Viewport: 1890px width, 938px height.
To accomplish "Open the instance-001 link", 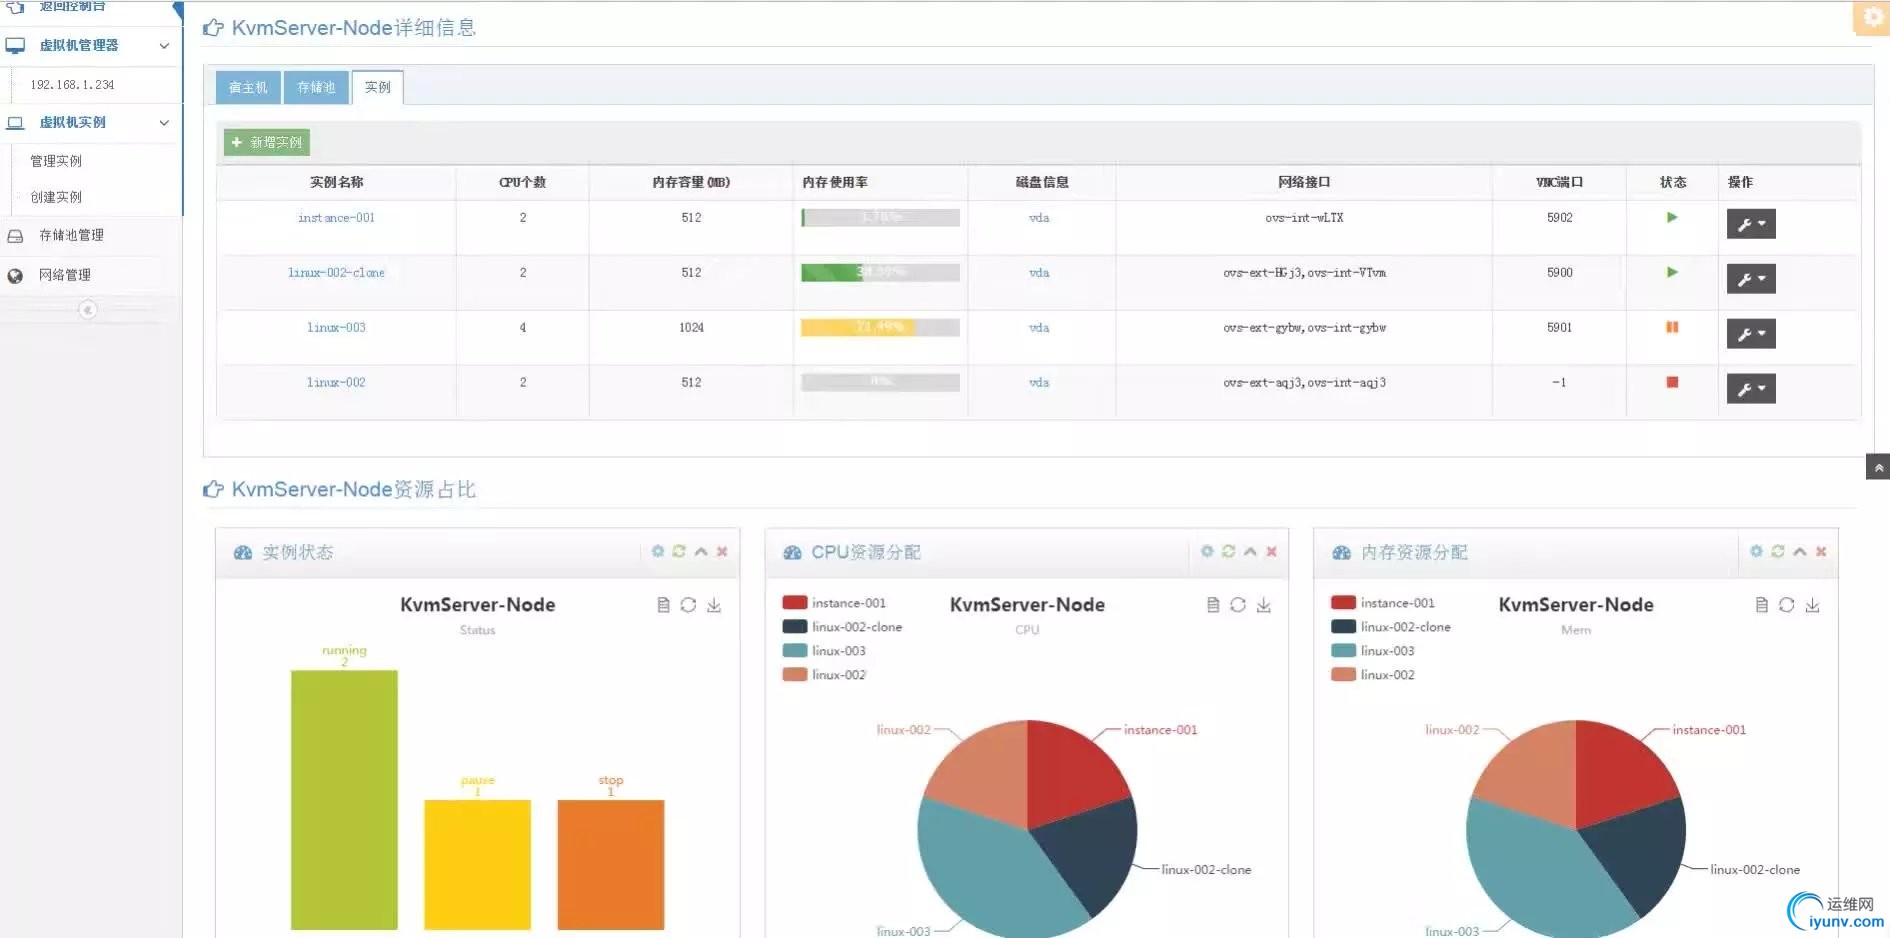I will pyautogui.click(x=336, y=217).
